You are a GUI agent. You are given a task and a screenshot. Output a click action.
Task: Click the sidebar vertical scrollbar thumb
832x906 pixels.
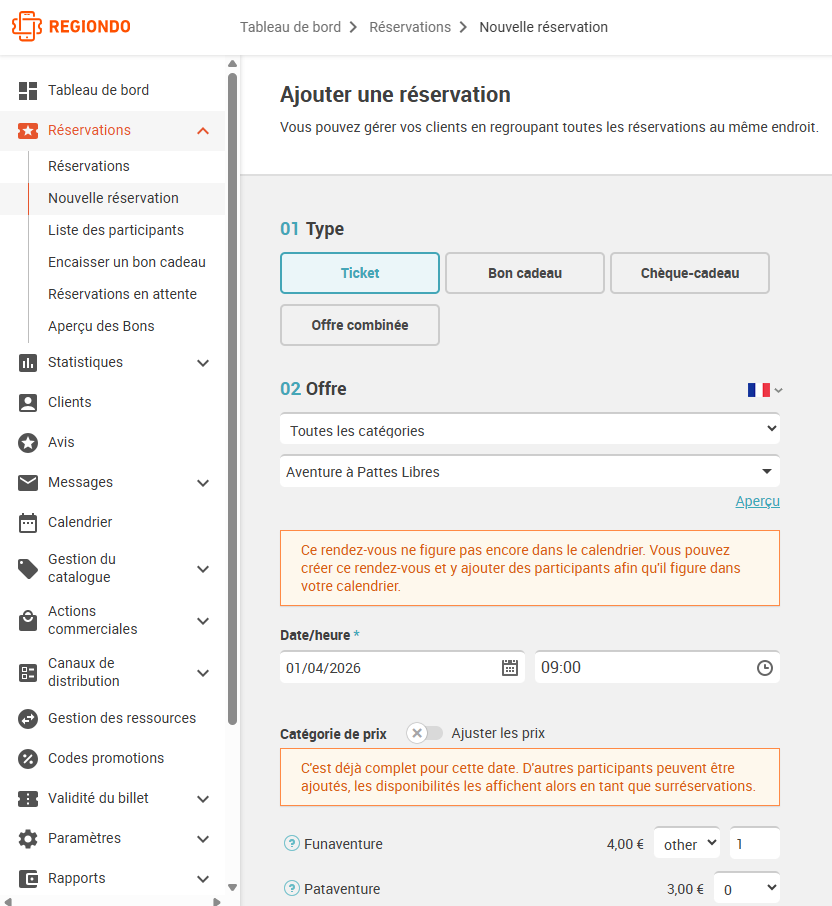point(232,399)
